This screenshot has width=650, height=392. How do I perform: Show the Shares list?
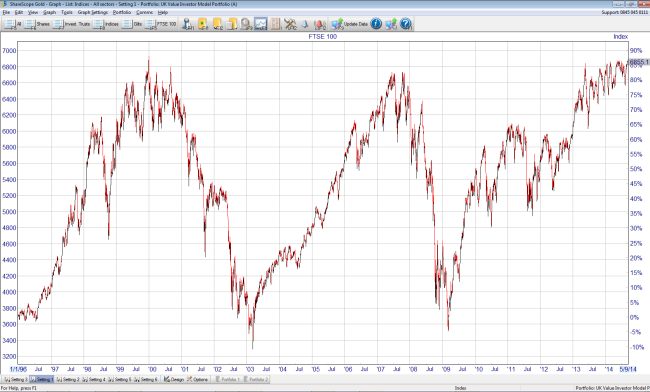coord(37,24)
